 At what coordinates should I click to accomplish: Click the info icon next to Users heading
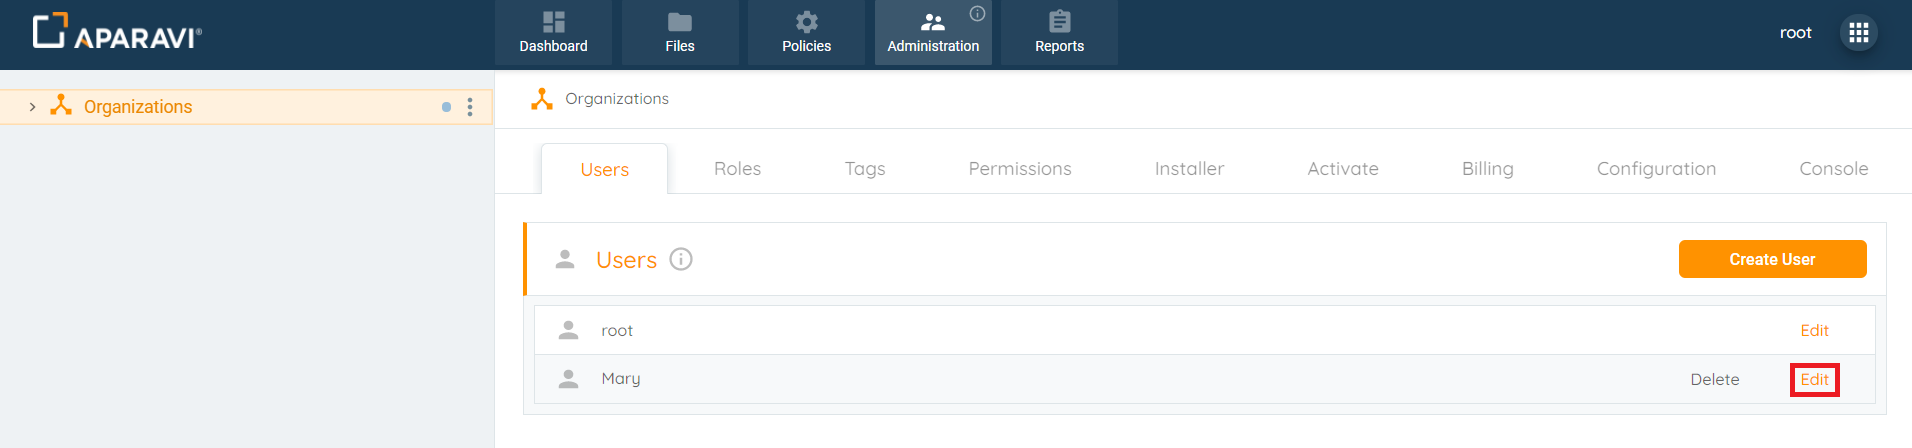[681, 259]
